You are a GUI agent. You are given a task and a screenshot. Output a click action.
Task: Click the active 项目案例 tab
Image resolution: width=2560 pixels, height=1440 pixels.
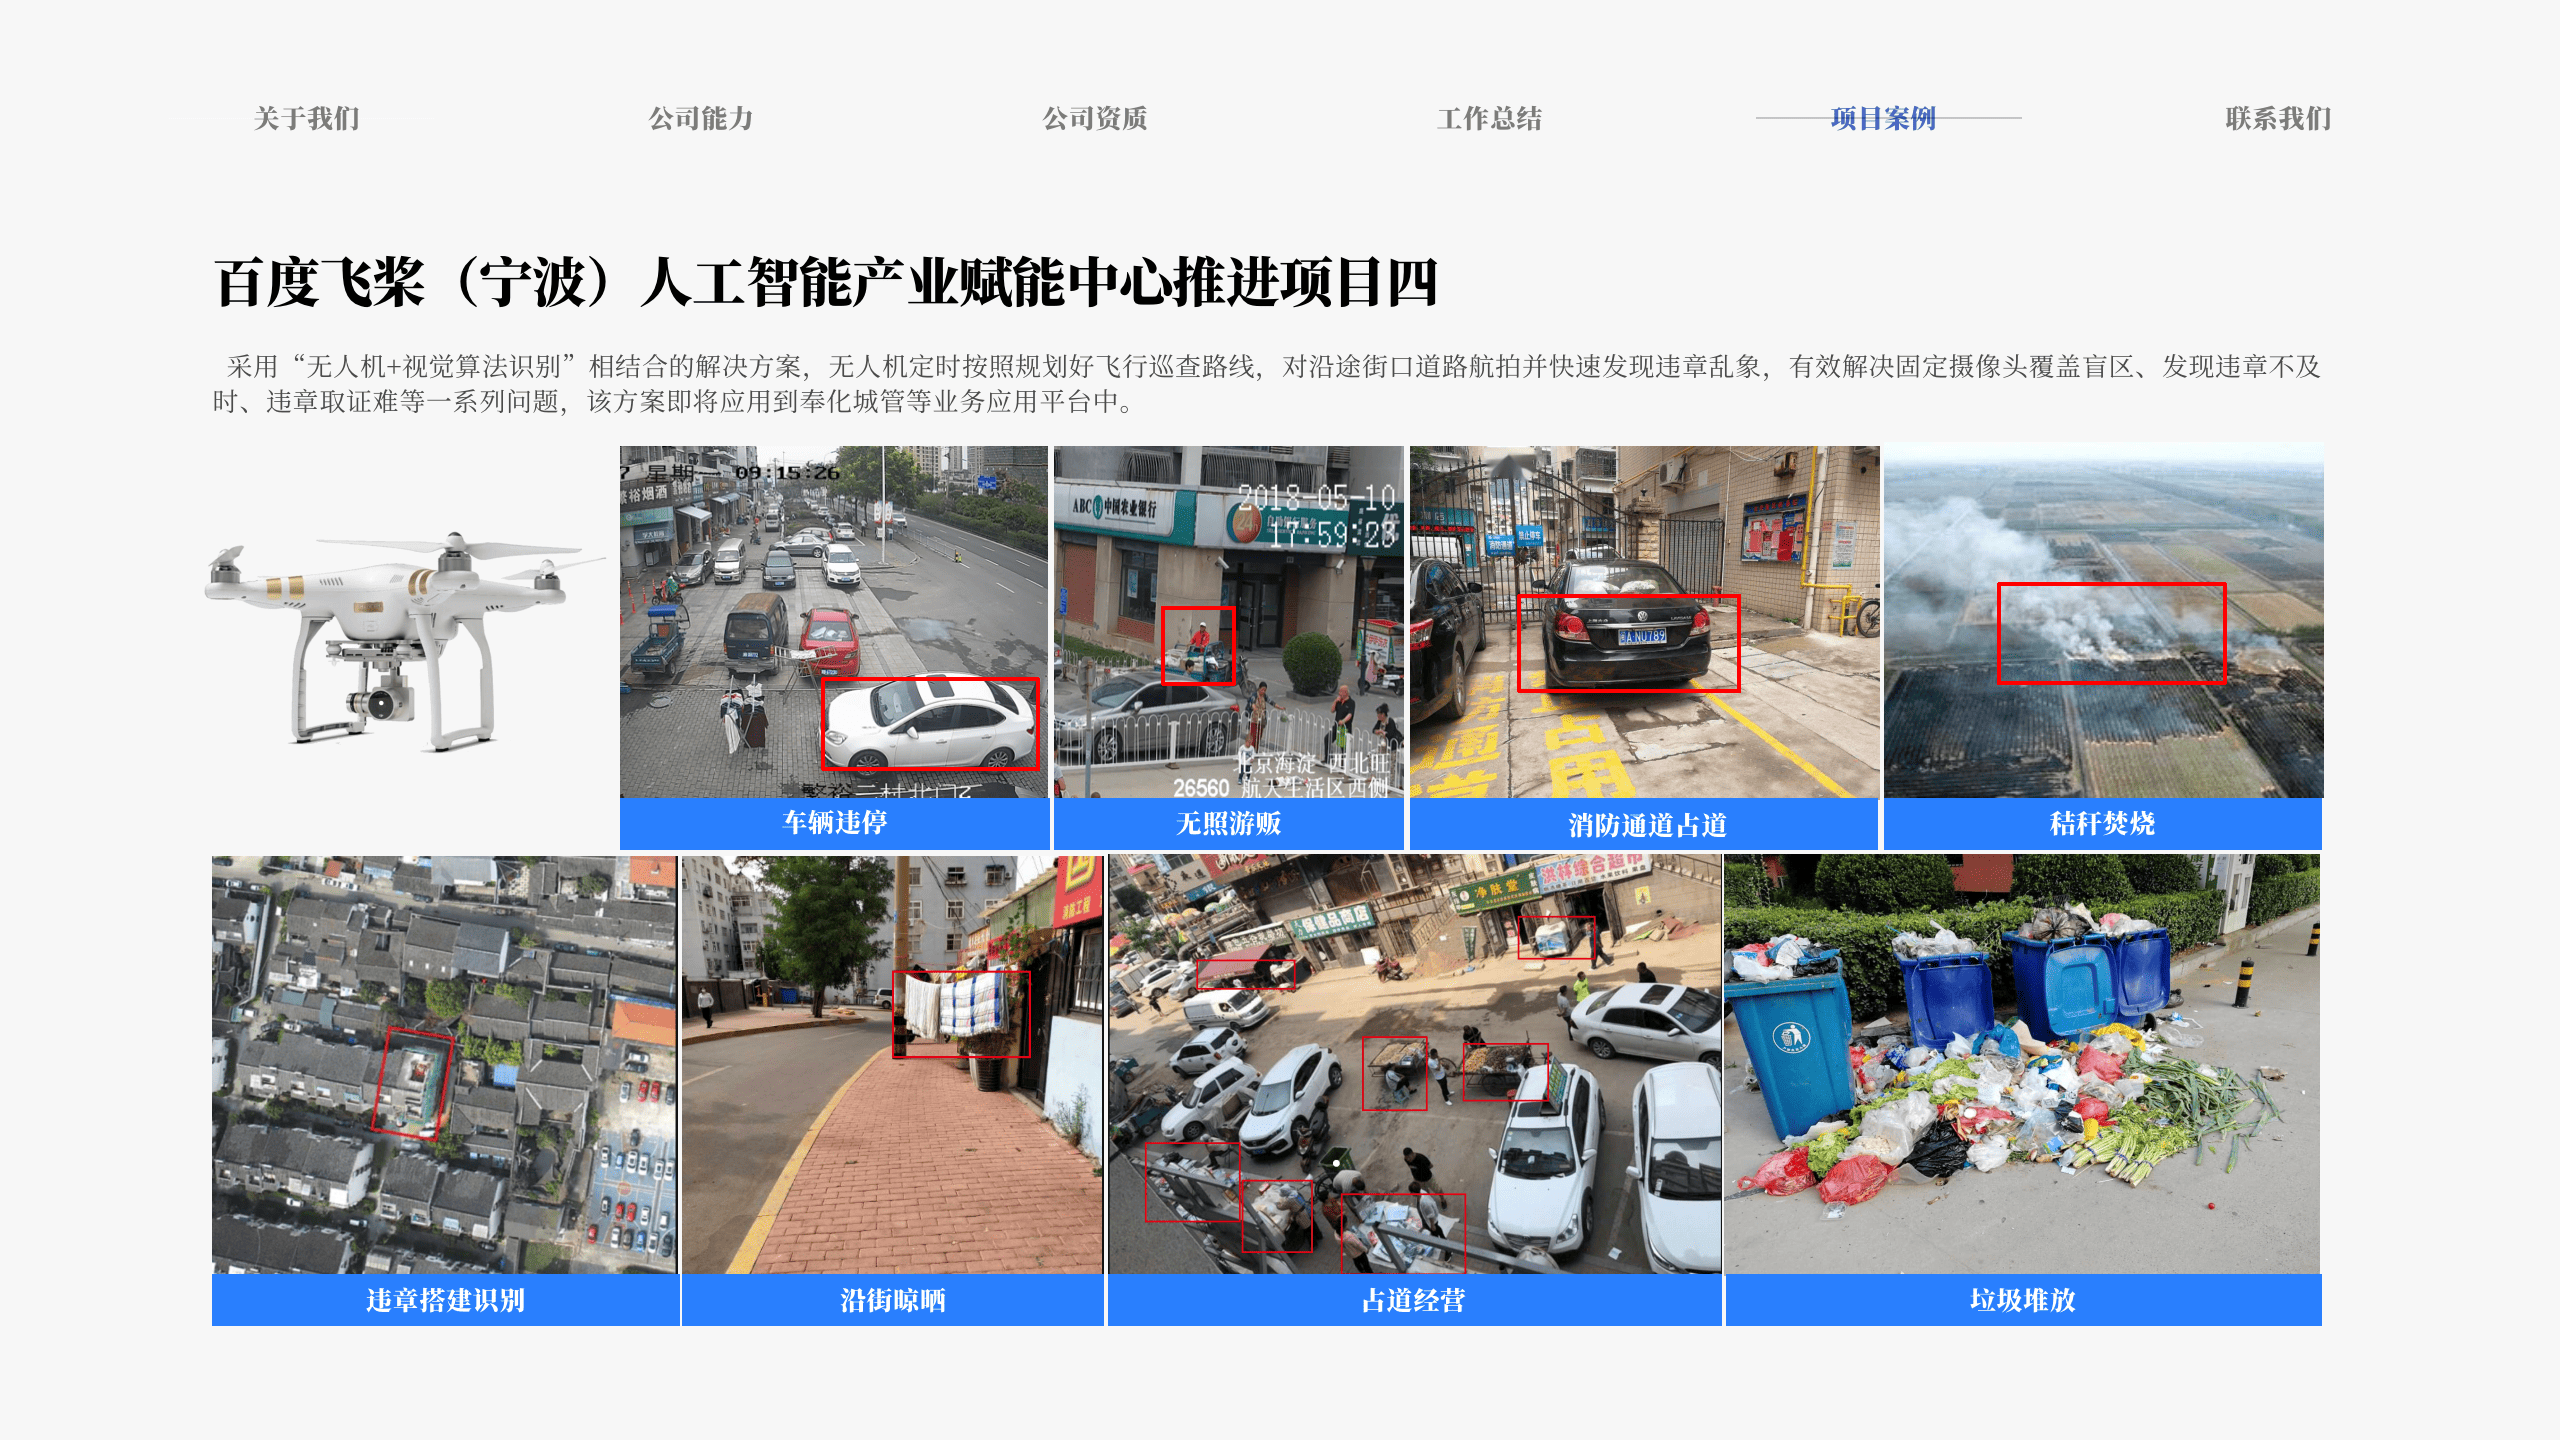click(1883, 118)
